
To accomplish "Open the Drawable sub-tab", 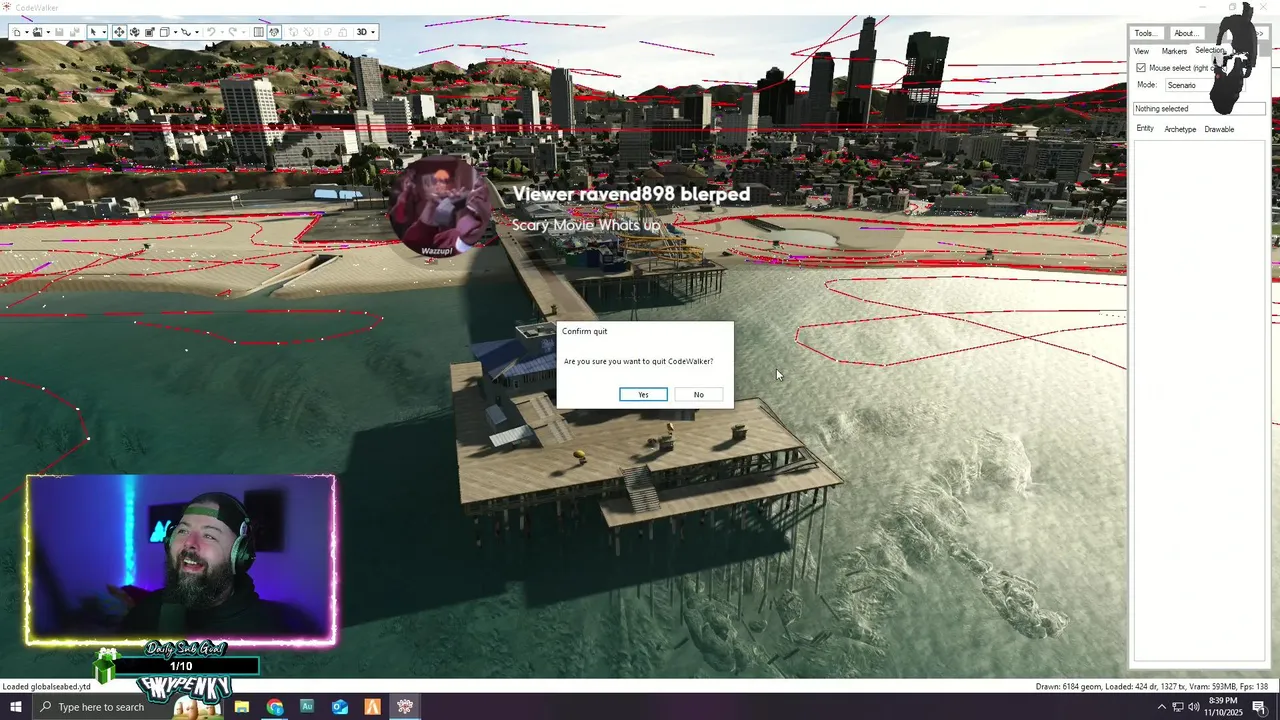I will (1219, 129).
